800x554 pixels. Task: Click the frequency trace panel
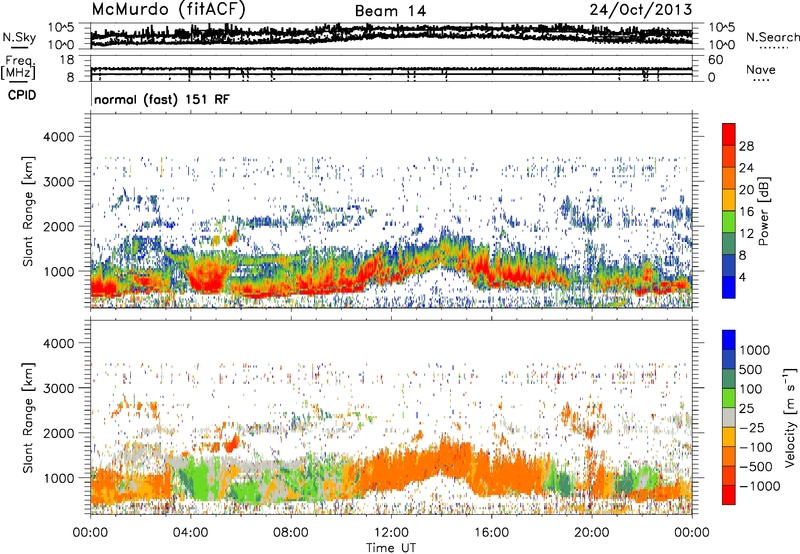tap(391, 68)
